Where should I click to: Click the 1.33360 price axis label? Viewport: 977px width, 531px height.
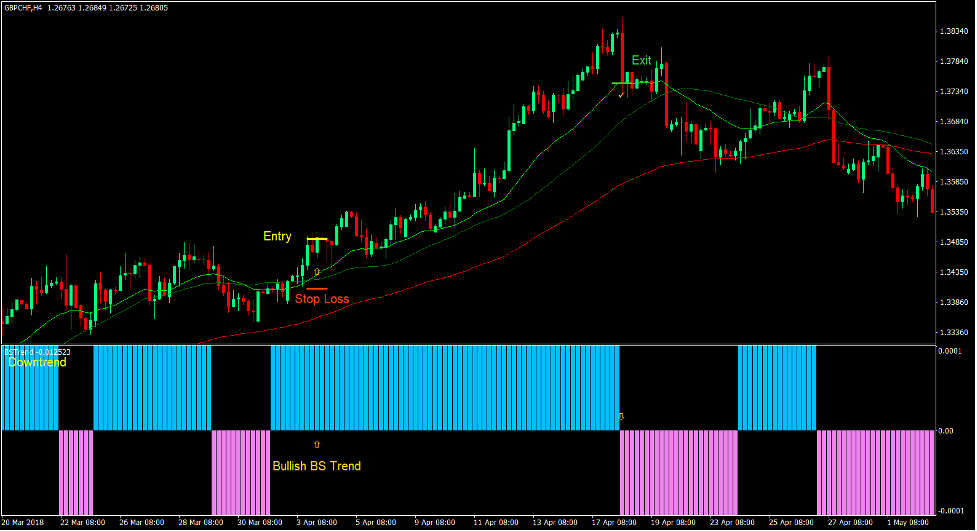point(953,332)
